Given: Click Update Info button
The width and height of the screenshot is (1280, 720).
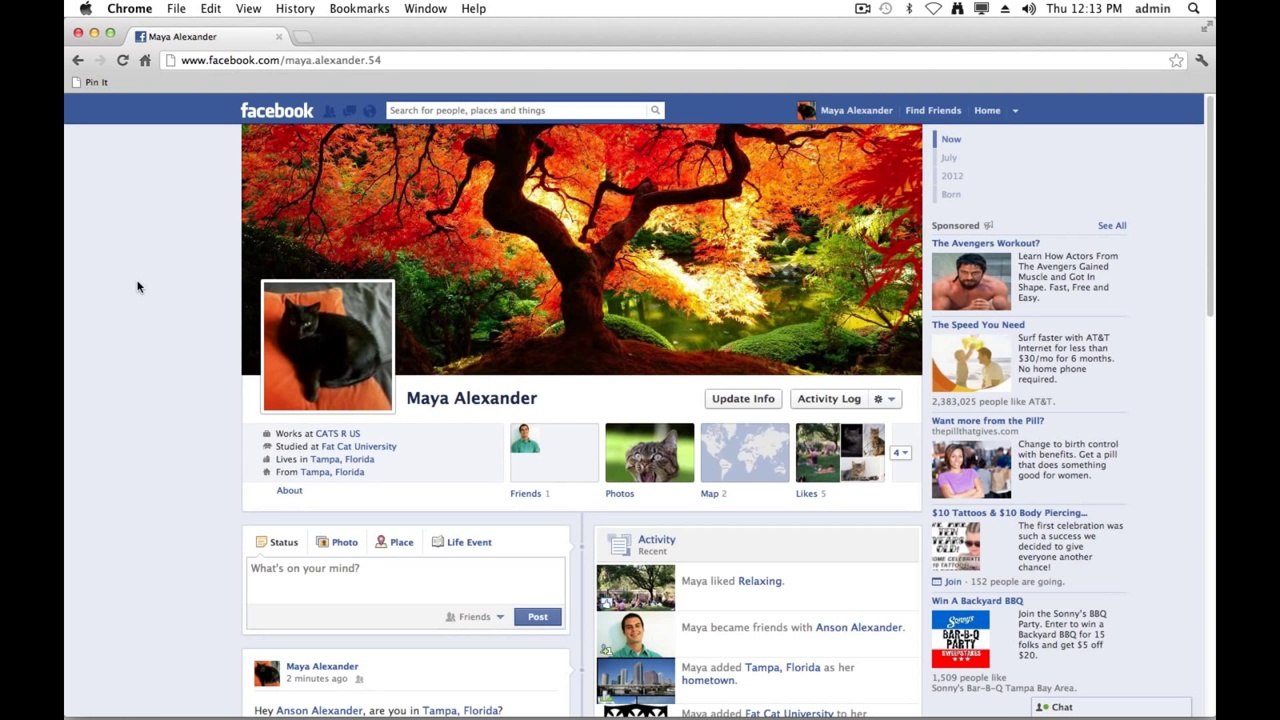Looking at the screenshot, I should click(x=743, y=399).
